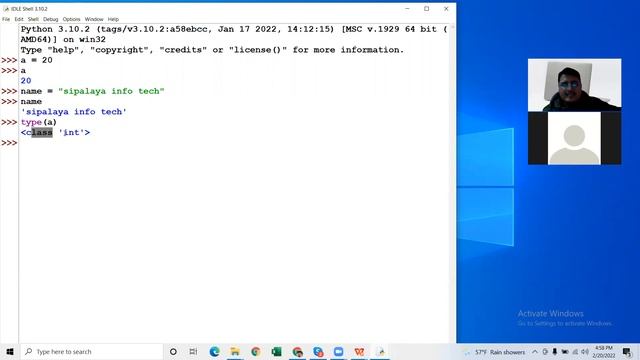Viewport: 640px width, 360px height.
Task: Click the 'Type "help", "copyright"' info line
Action: (x=212, y=50)
